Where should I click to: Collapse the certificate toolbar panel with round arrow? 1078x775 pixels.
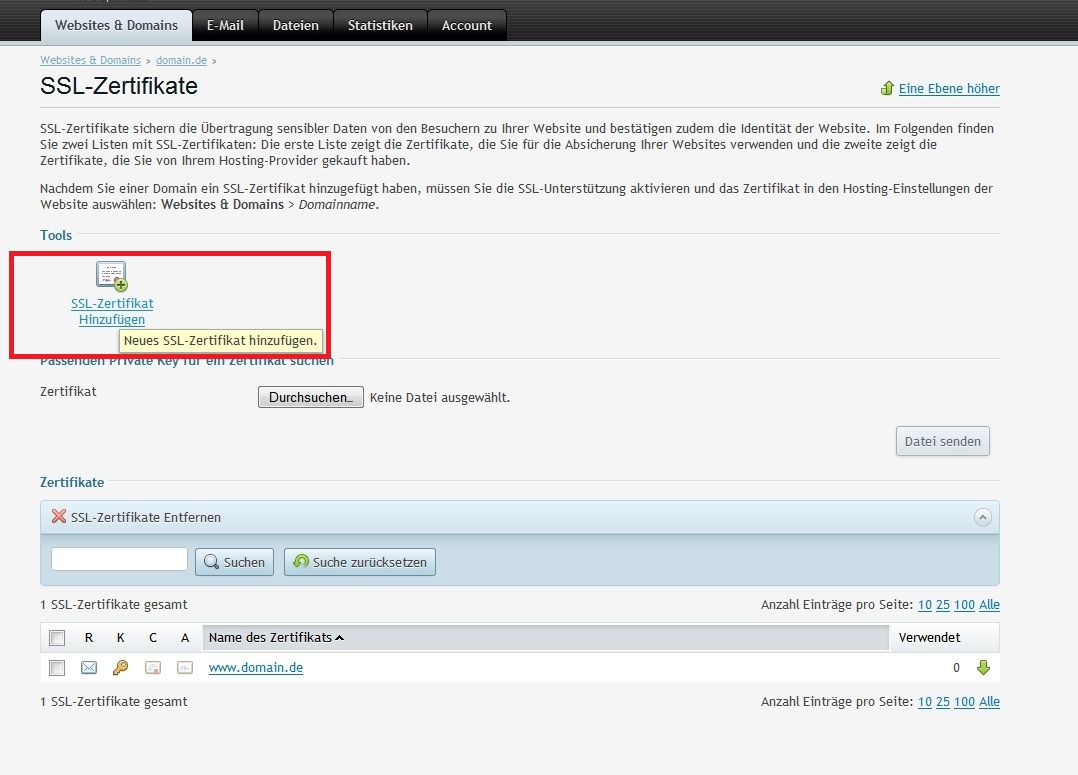tap(982, 517)
